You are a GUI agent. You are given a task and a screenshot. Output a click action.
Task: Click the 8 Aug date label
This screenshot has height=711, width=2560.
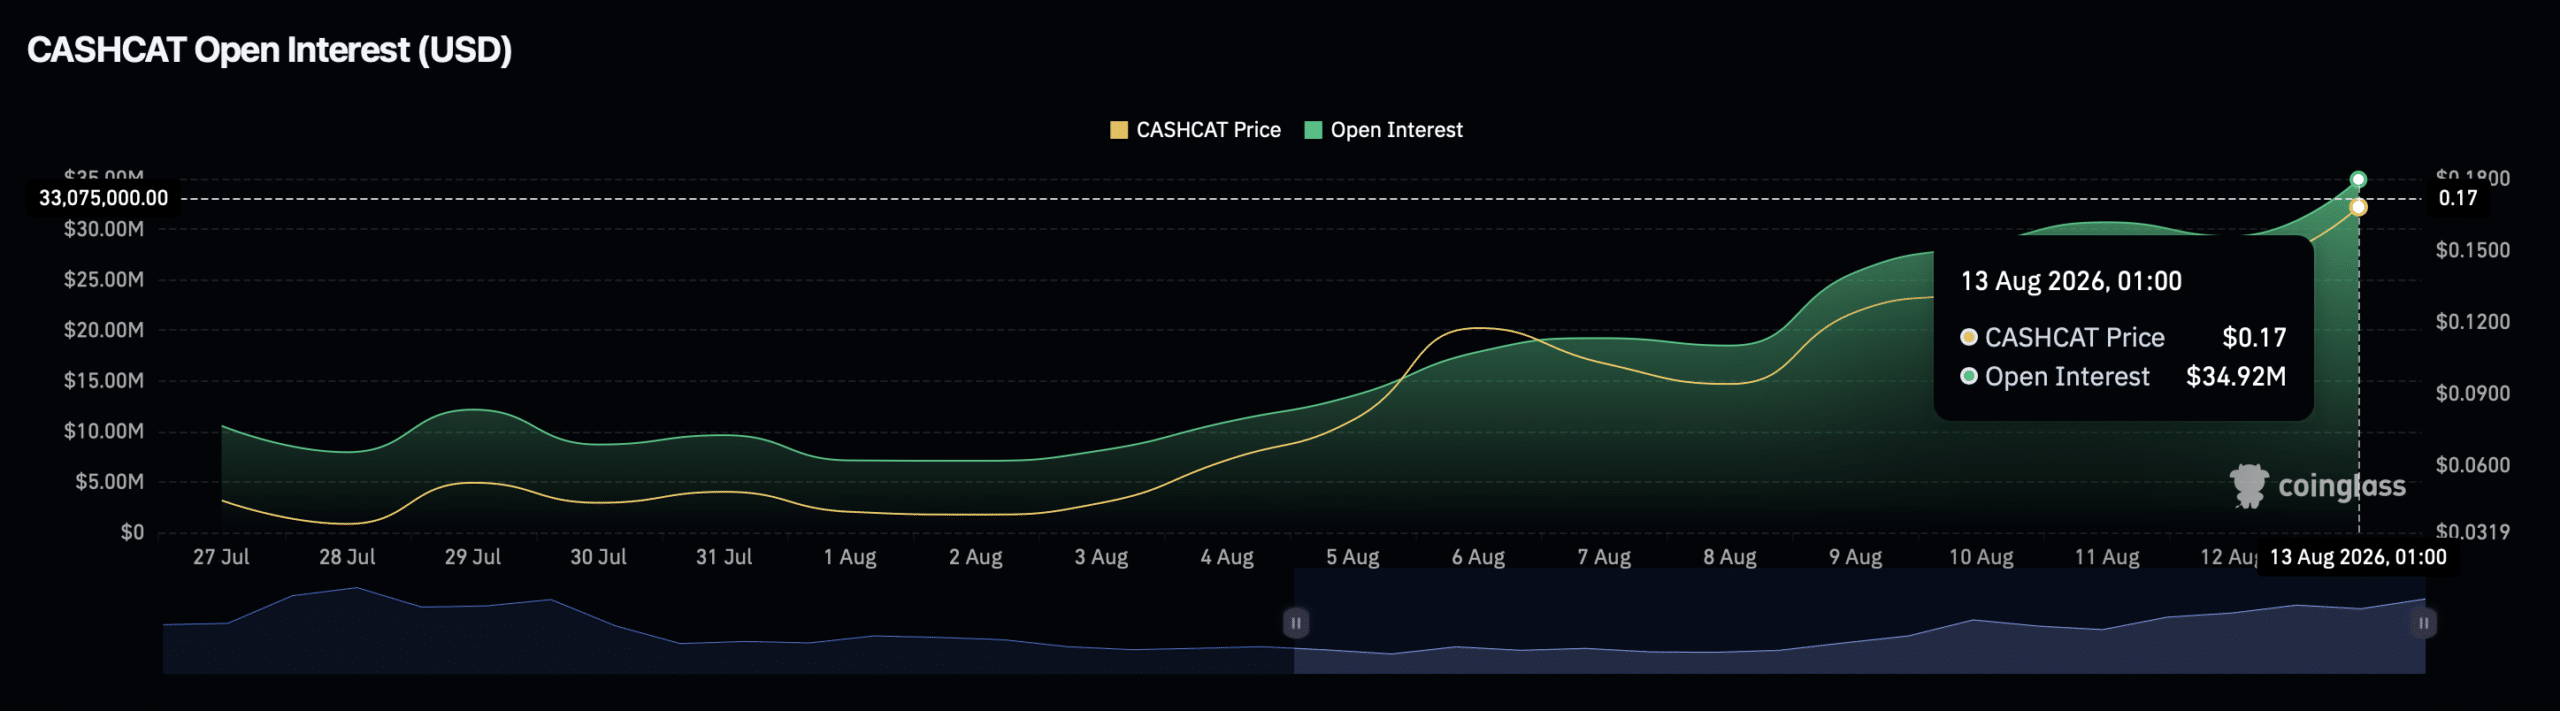(1730, 557)
